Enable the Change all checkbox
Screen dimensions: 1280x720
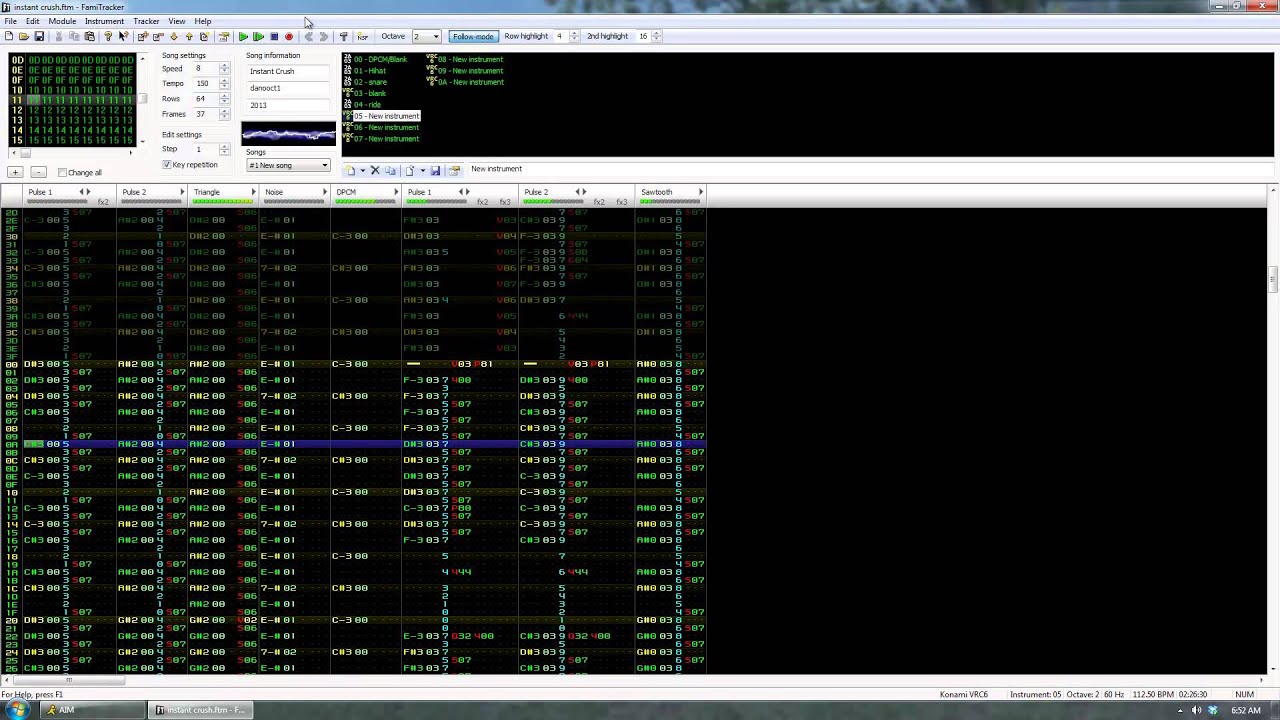[x=62, y=172]
